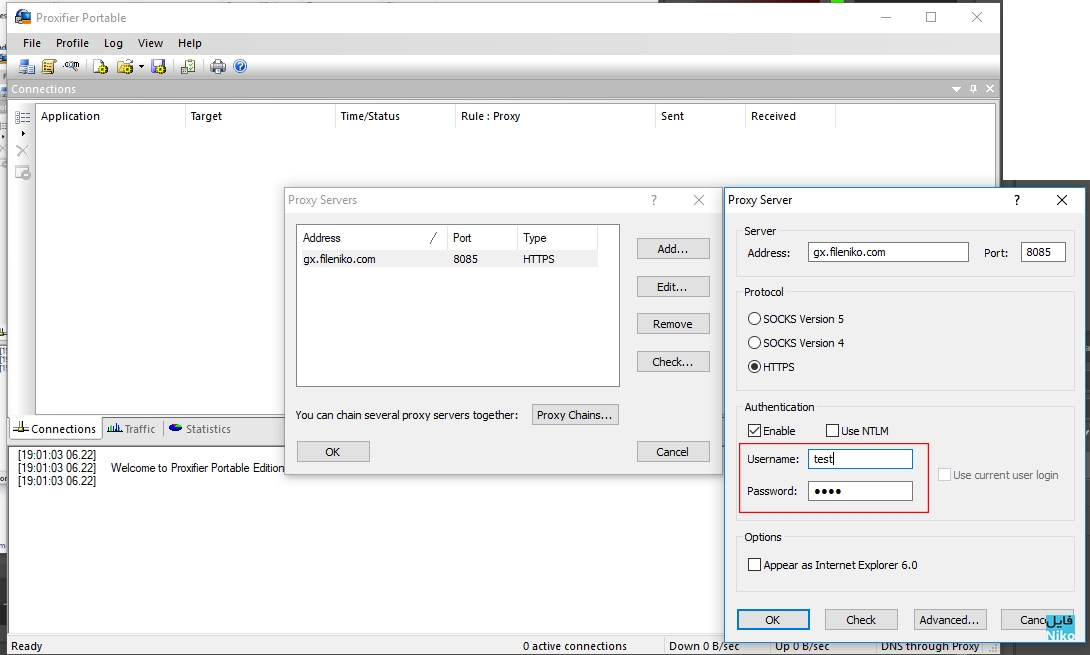The image size is (1090, 655).
Task: Click OK in Proxy Servers dialog
Action: (333, 452)
